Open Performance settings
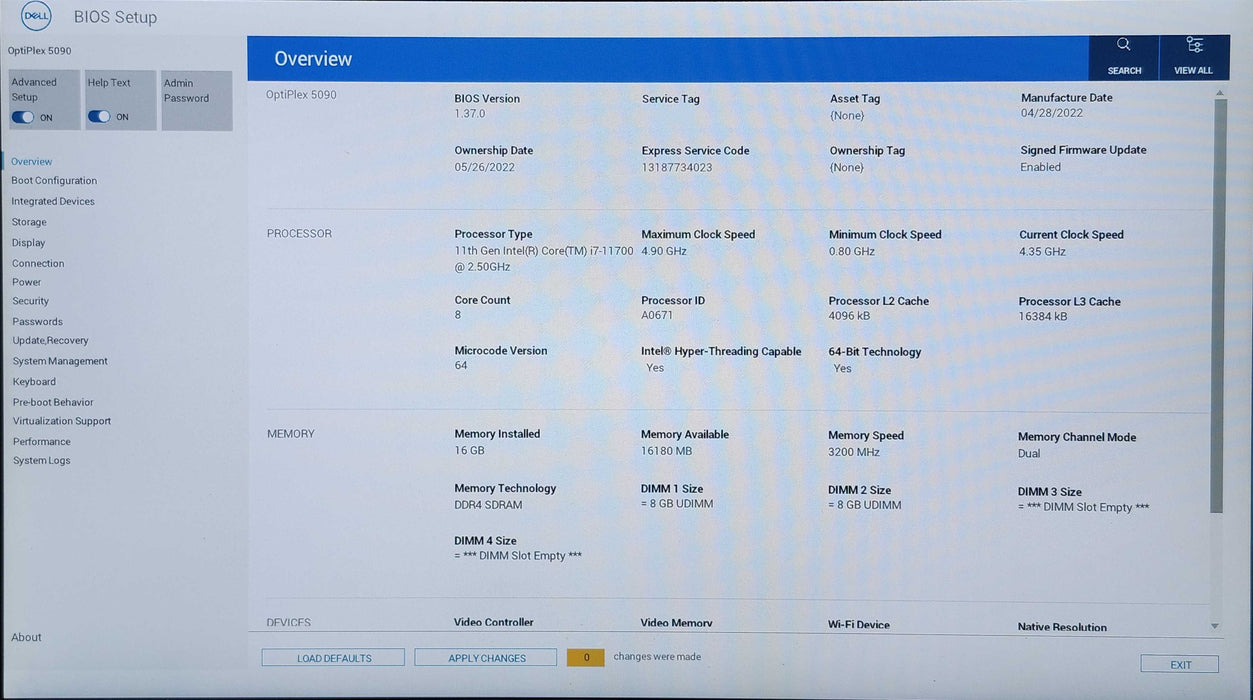This screenshot has width=1253, height=700. point(41,442)
